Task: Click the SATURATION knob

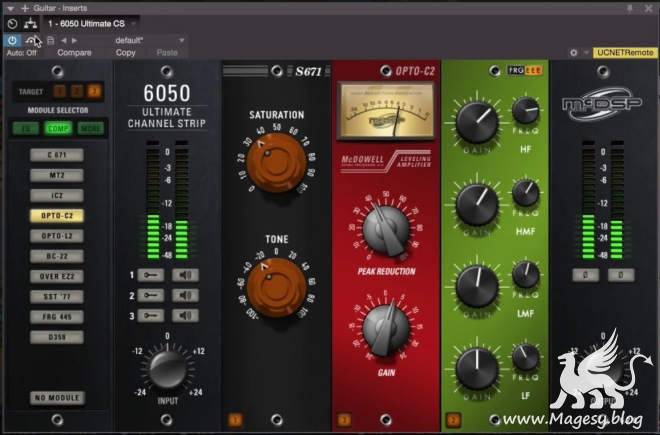Action: pos(277,163)
